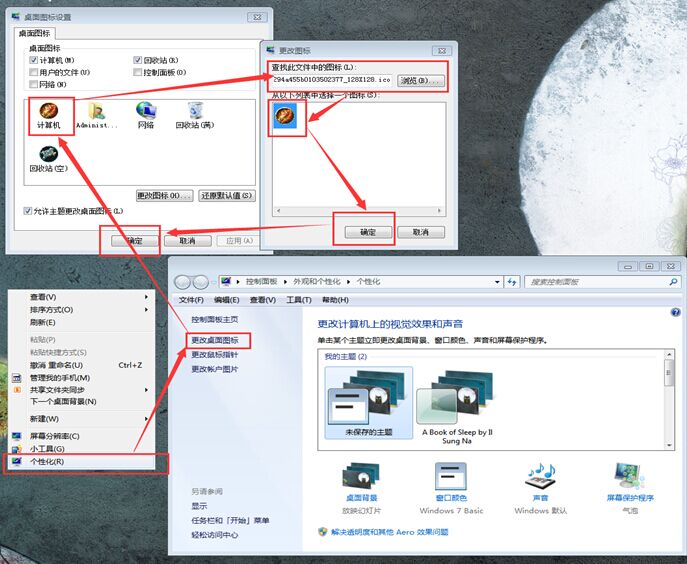
Task: Toggle 允许主题更改桌面图标 checkbox
Action: click(x=28, y=211)
